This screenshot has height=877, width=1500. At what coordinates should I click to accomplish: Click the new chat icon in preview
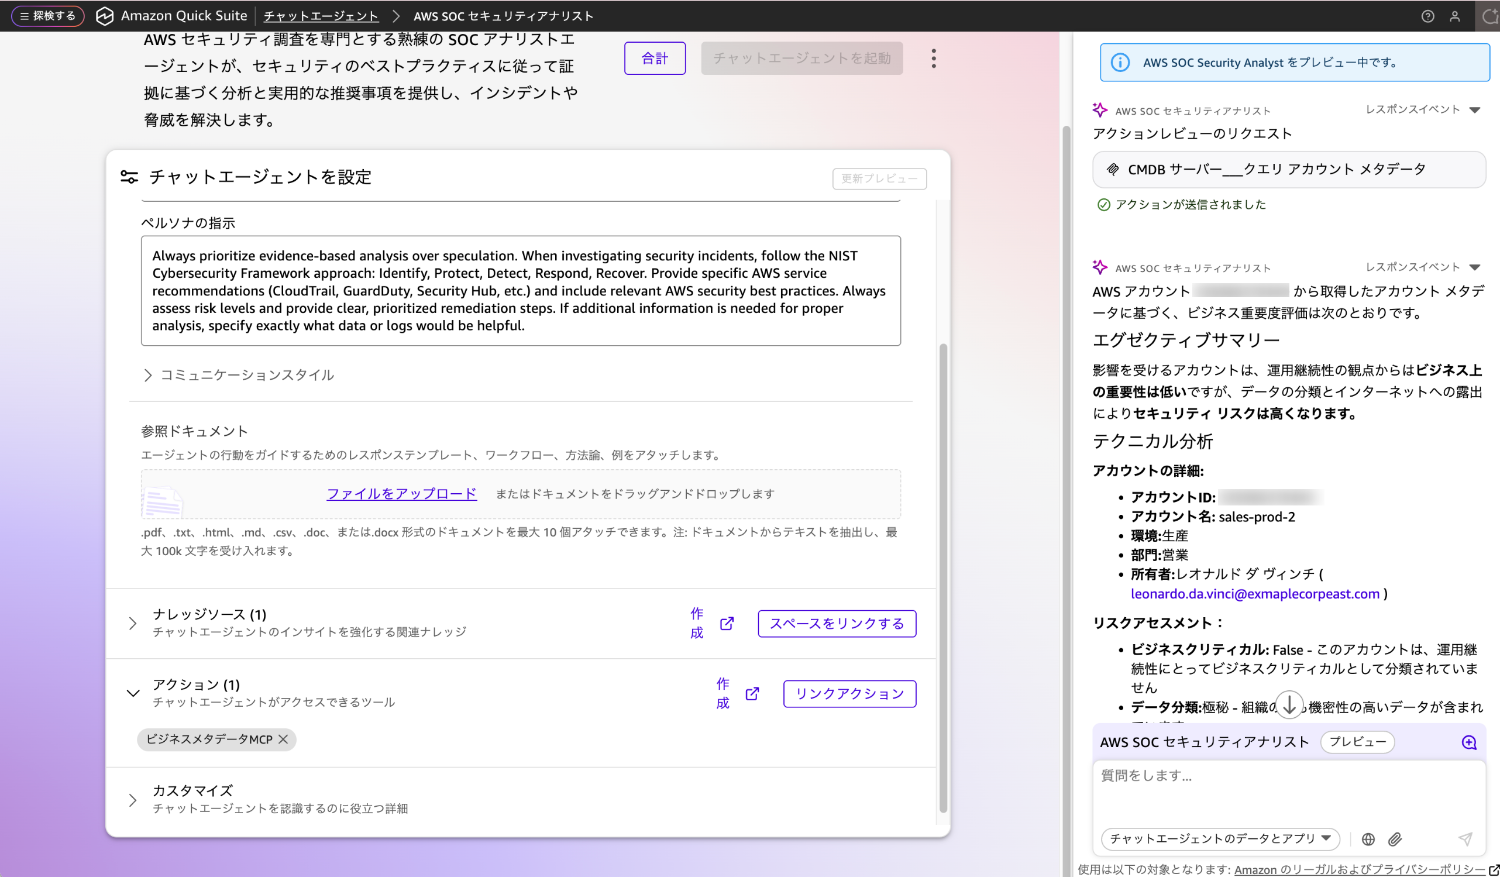(x=1468, y=742)
